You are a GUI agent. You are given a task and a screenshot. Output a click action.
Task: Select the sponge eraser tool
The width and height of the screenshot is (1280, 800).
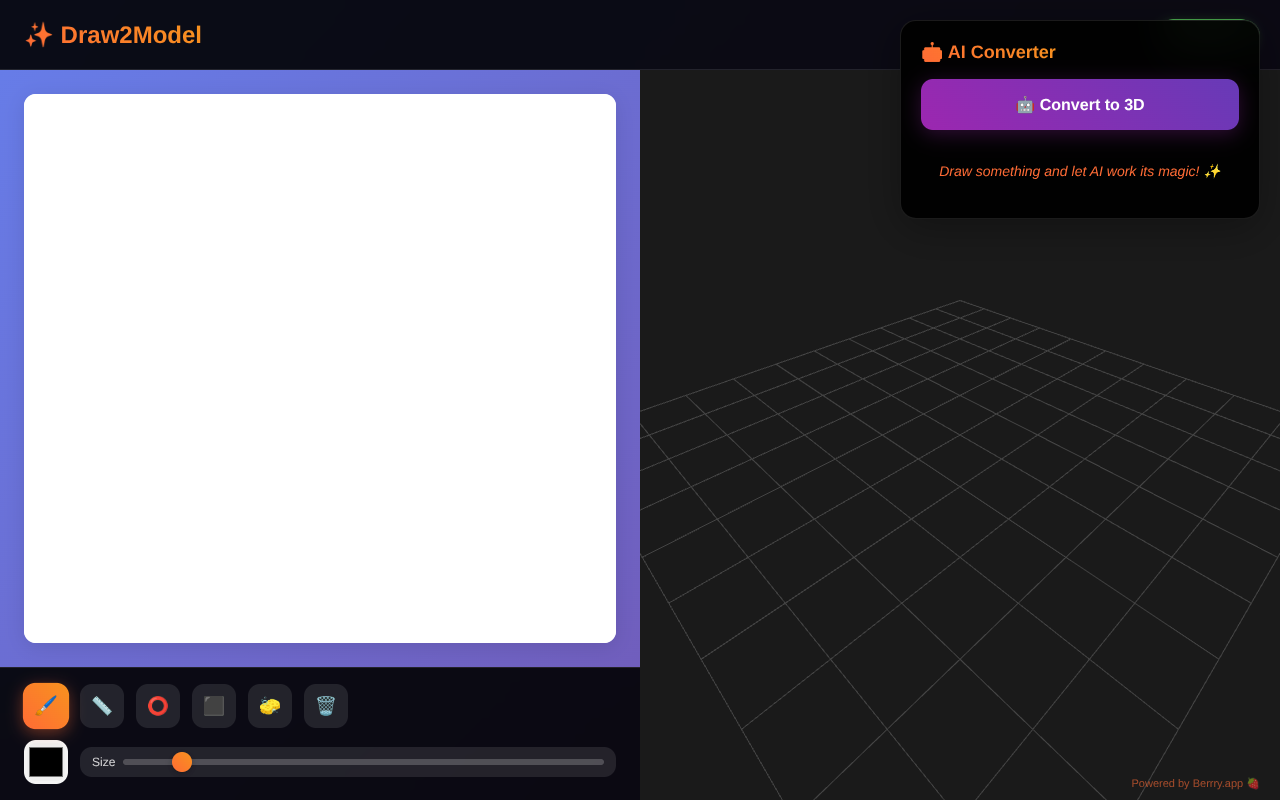tap(269, 706)
